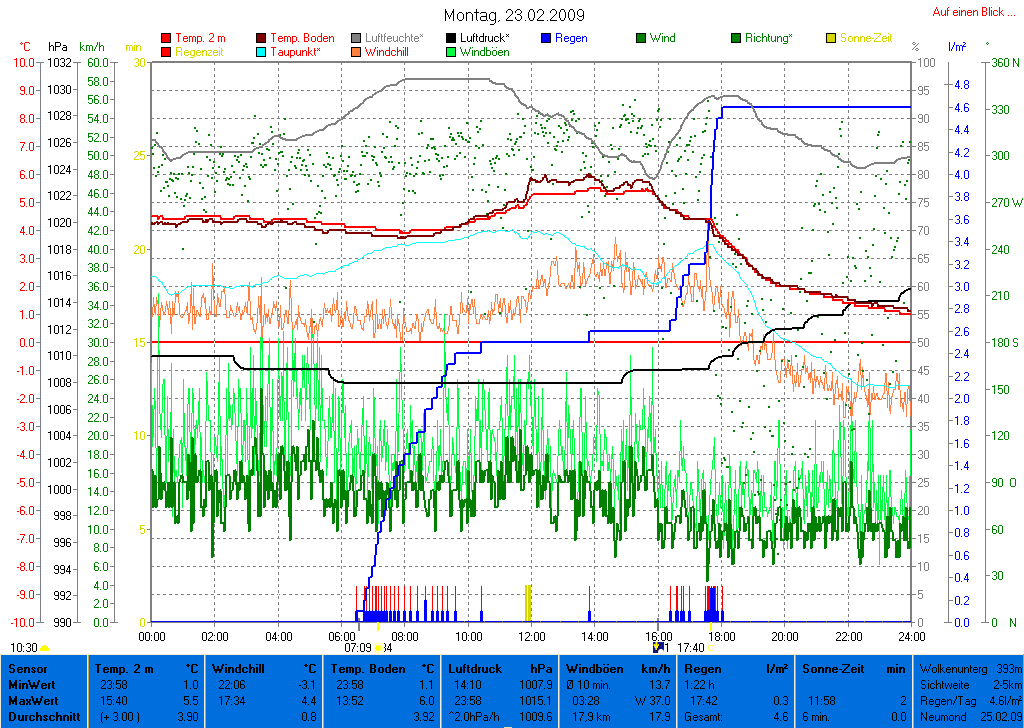Image resolution: width=1024 pixels, height=728 pixels.
Task: Click the blue Regen legend square
Action: click(x=546, y=38)
